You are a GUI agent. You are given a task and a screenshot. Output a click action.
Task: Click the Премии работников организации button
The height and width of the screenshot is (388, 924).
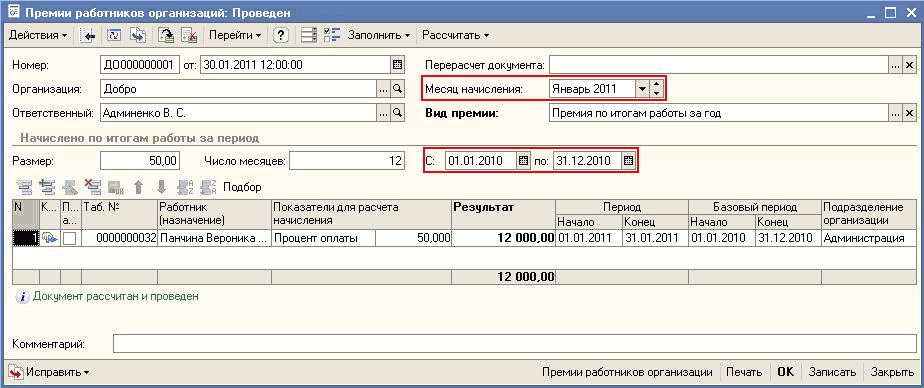coord(627,372)
